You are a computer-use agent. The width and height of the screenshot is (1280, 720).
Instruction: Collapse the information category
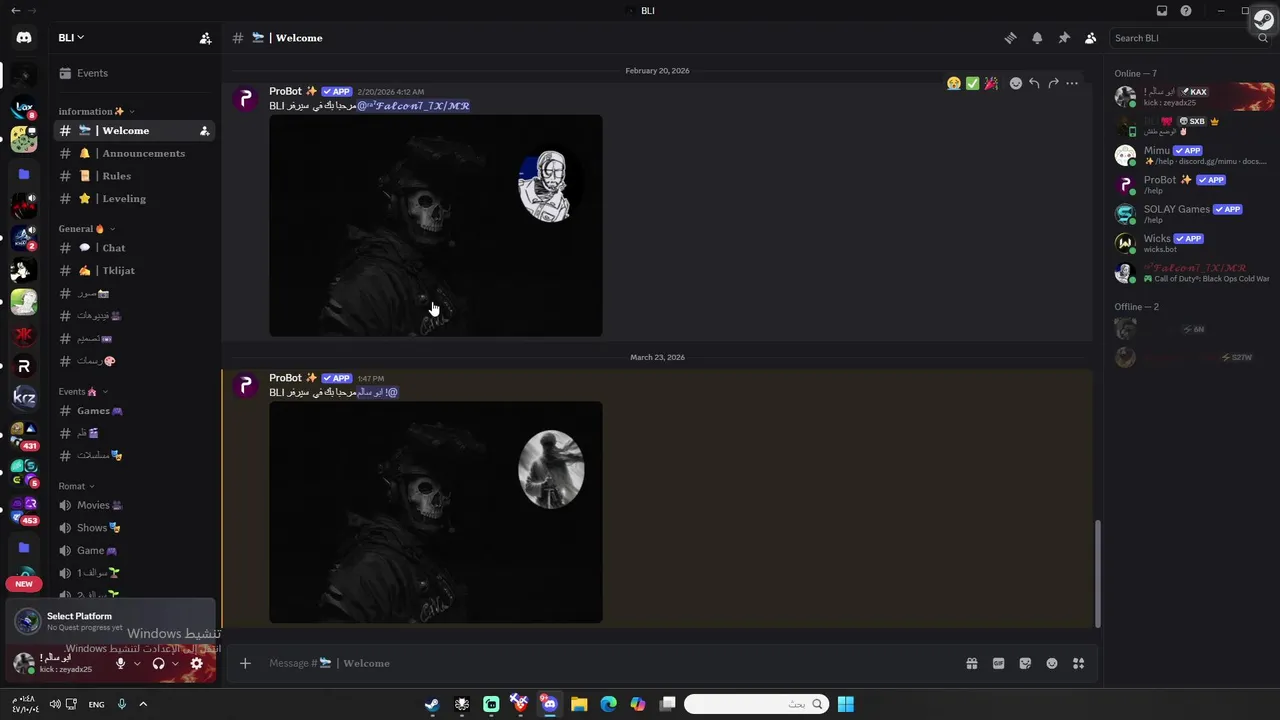point(96,111)
